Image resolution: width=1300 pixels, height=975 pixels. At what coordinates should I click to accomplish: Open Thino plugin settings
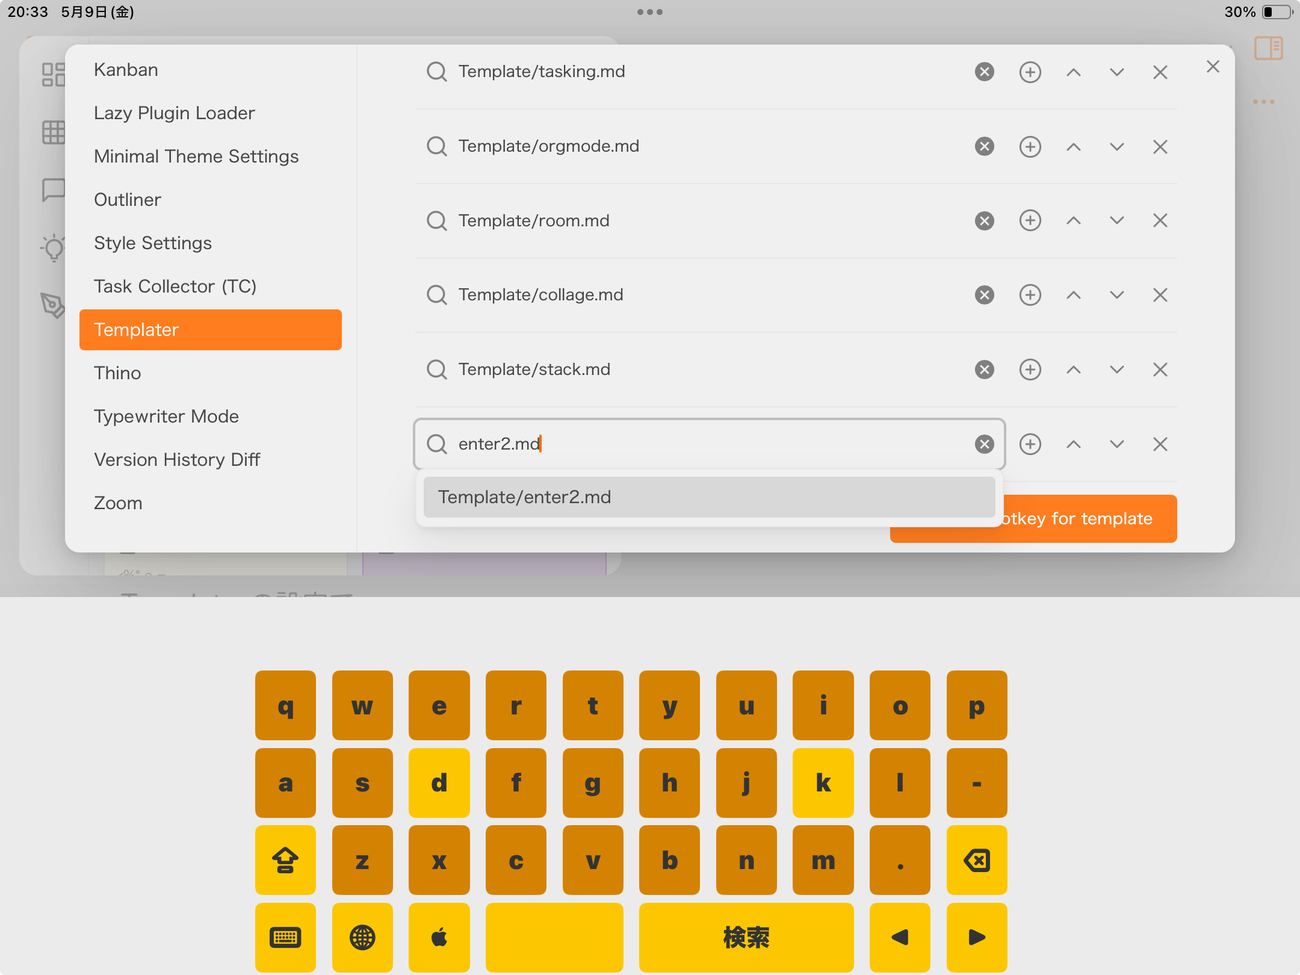[x=210, y=373]
